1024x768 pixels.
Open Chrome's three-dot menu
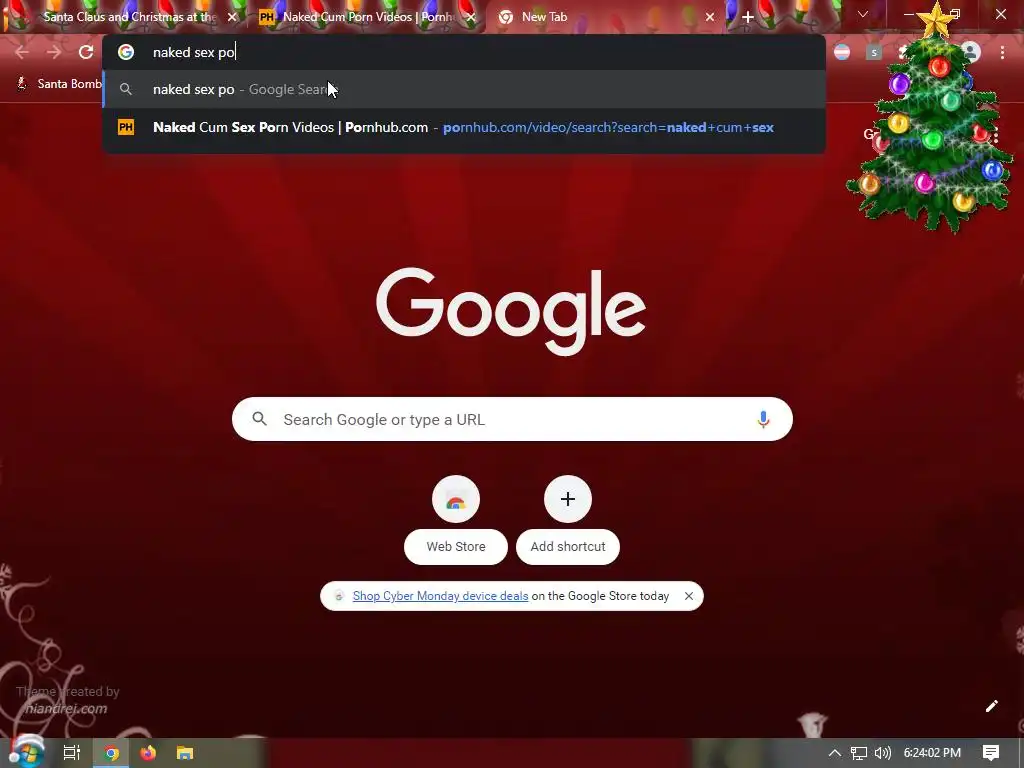tap(1002, 52)
